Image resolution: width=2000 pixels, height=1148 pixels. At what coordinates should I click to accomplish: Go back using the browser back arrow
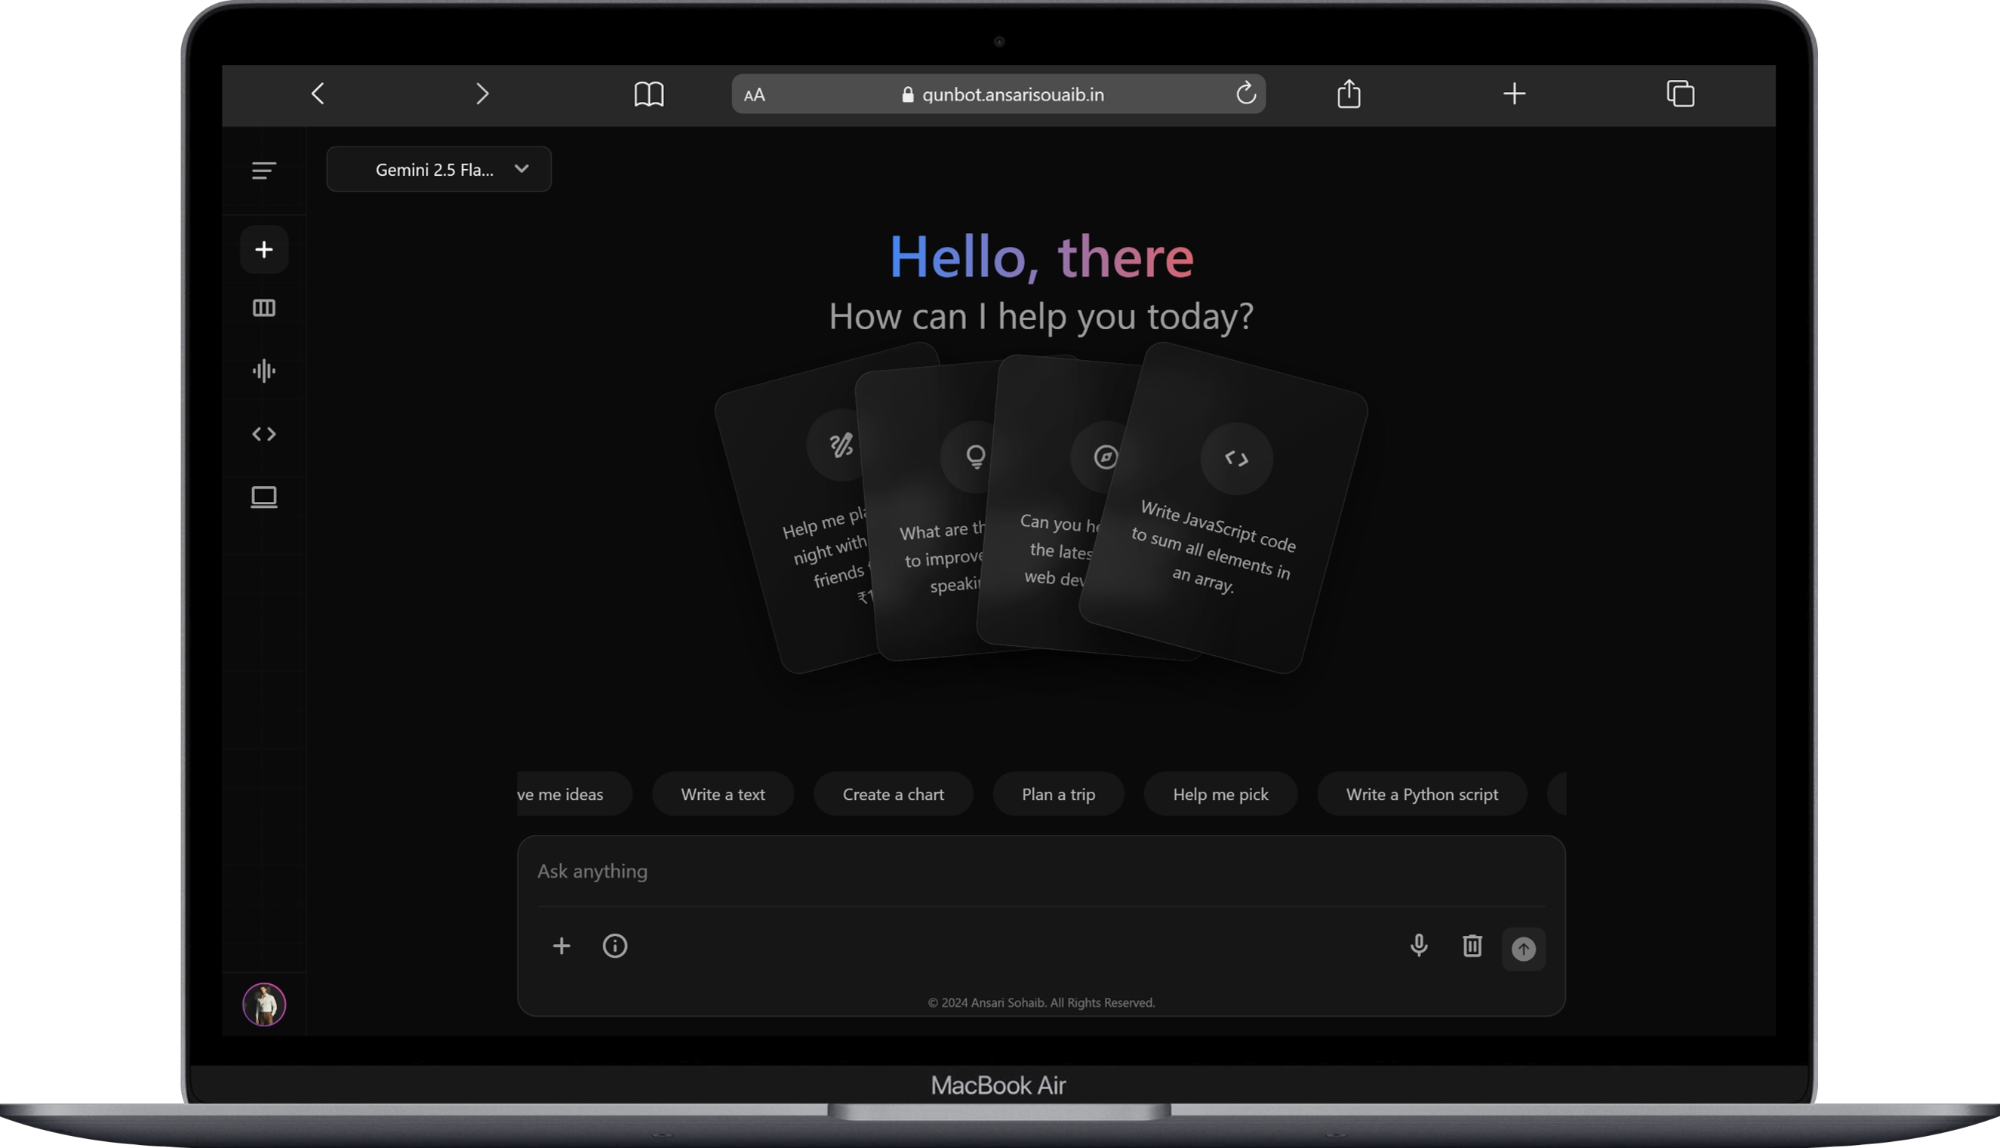coord(318,94)
